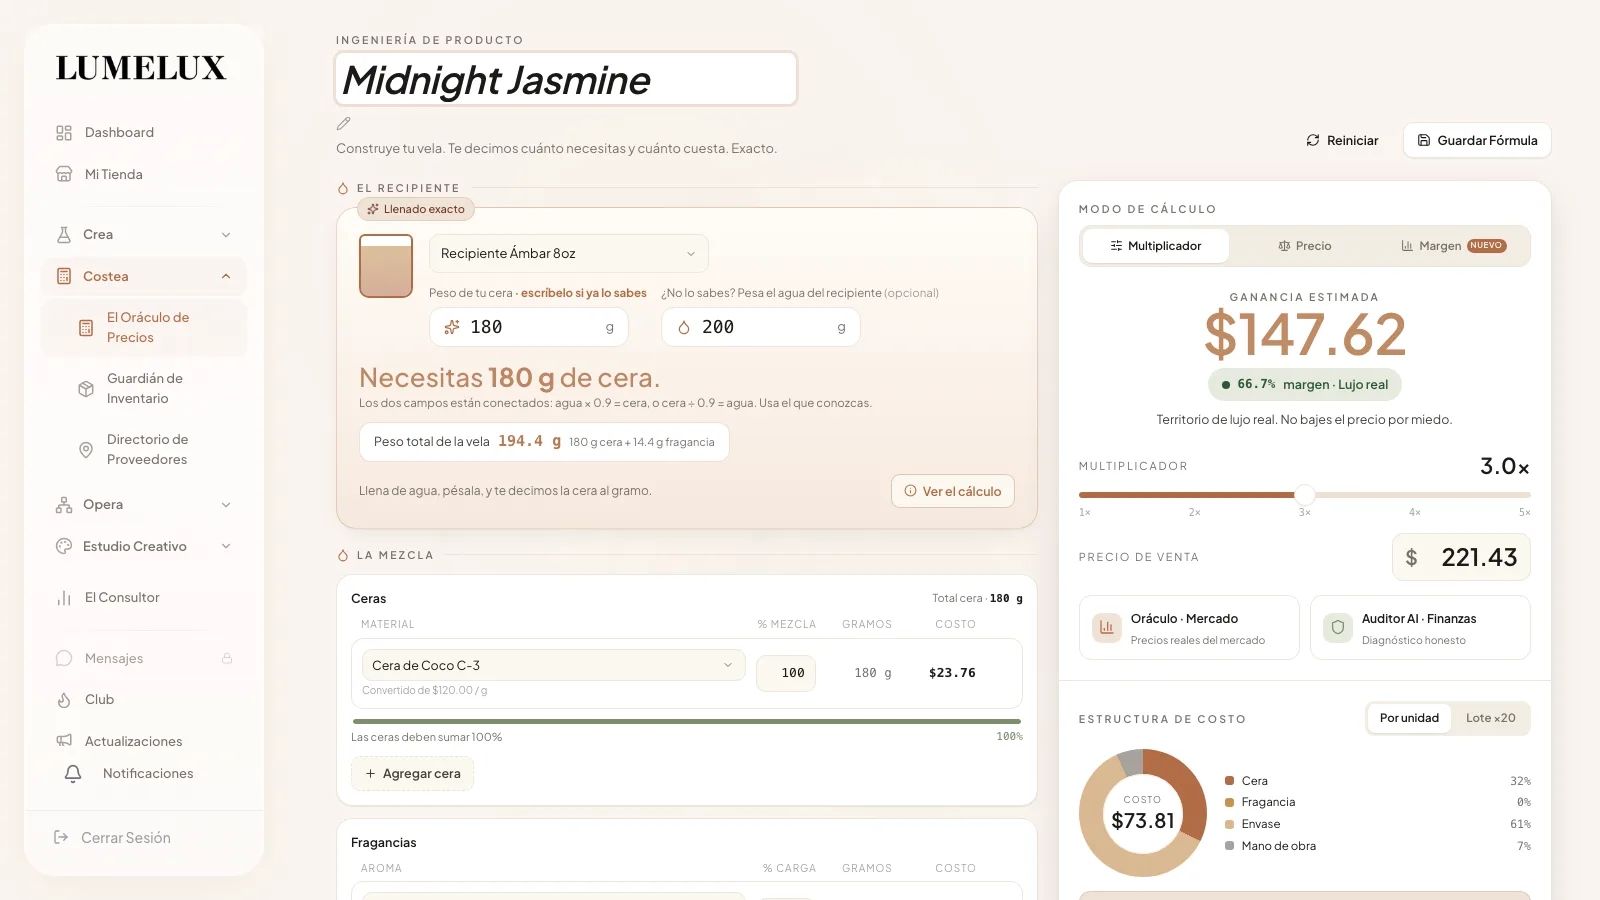Select Por unidad cost view
The width and height of the screenshot is (1600, 900).
[1409, 718]
